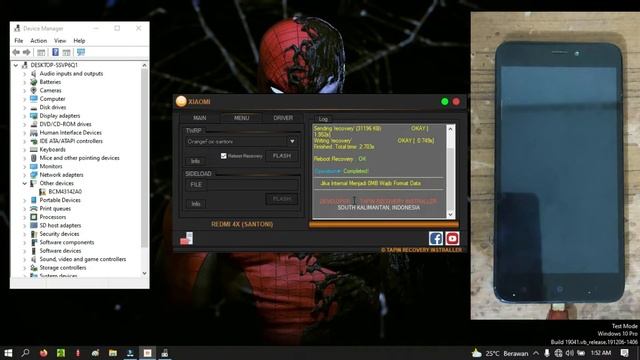Expand the Processors category
Viewport: 640px width, 360px height.
click(24, 217)
